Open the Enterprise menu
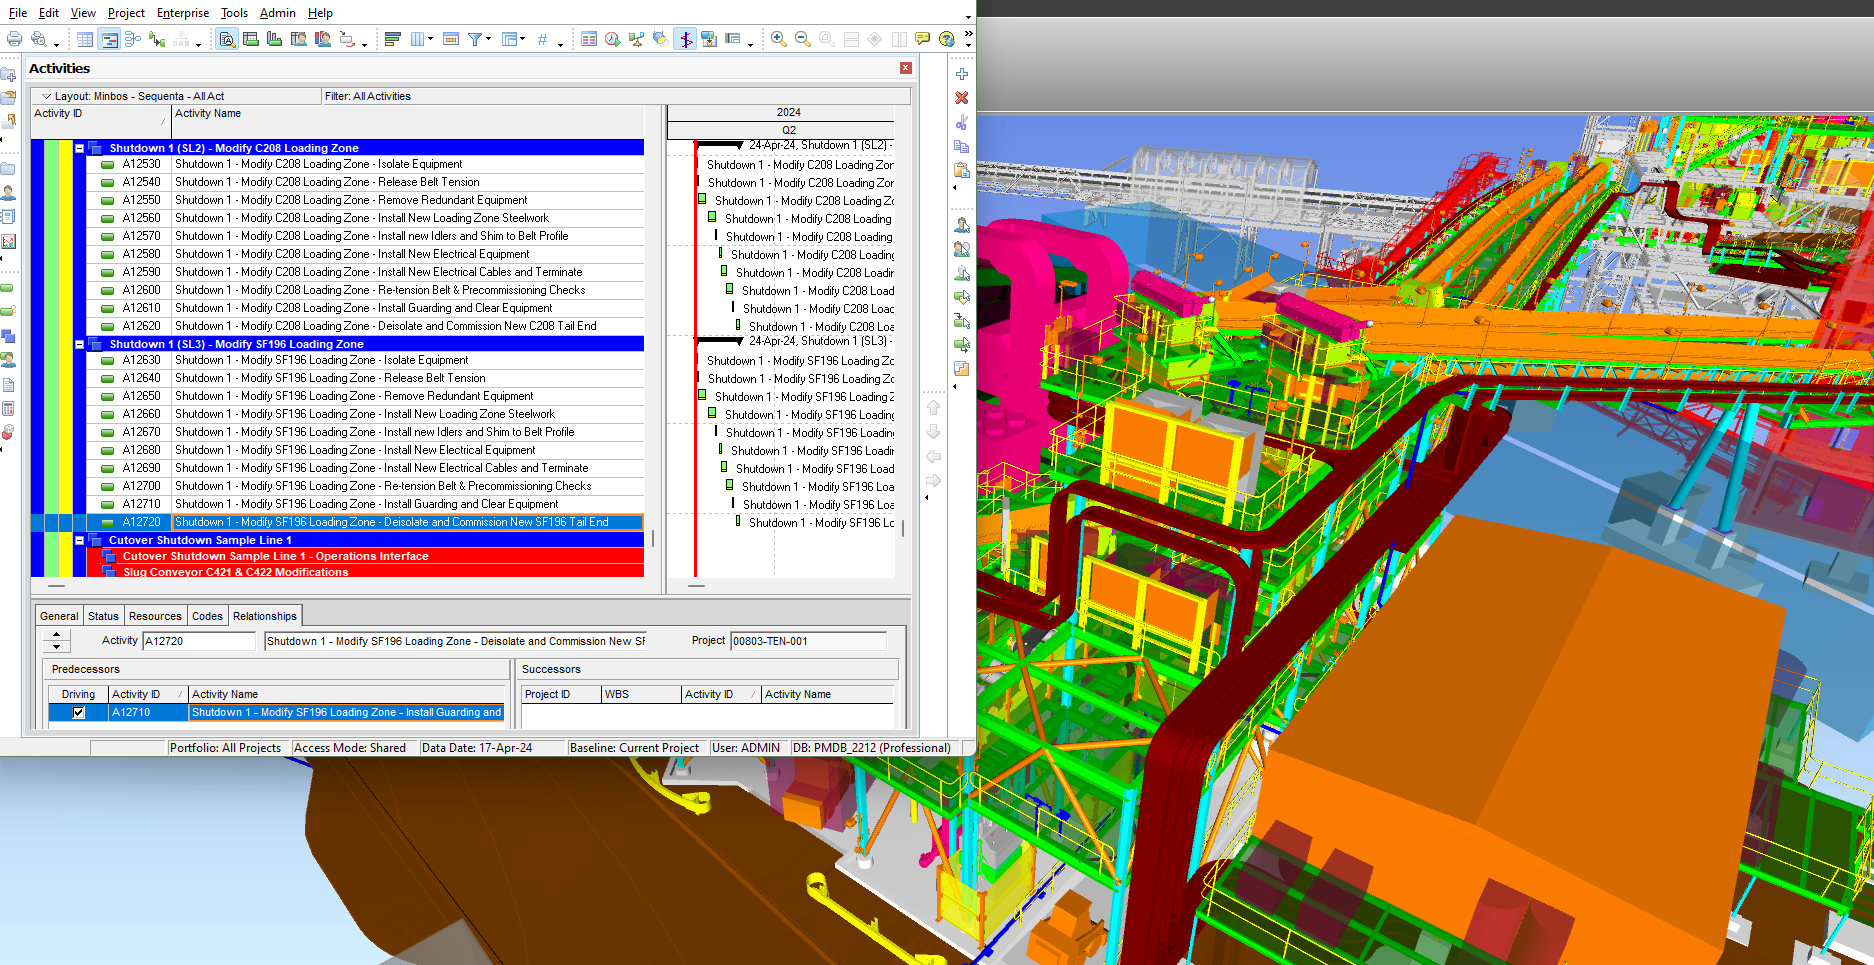 182,13
